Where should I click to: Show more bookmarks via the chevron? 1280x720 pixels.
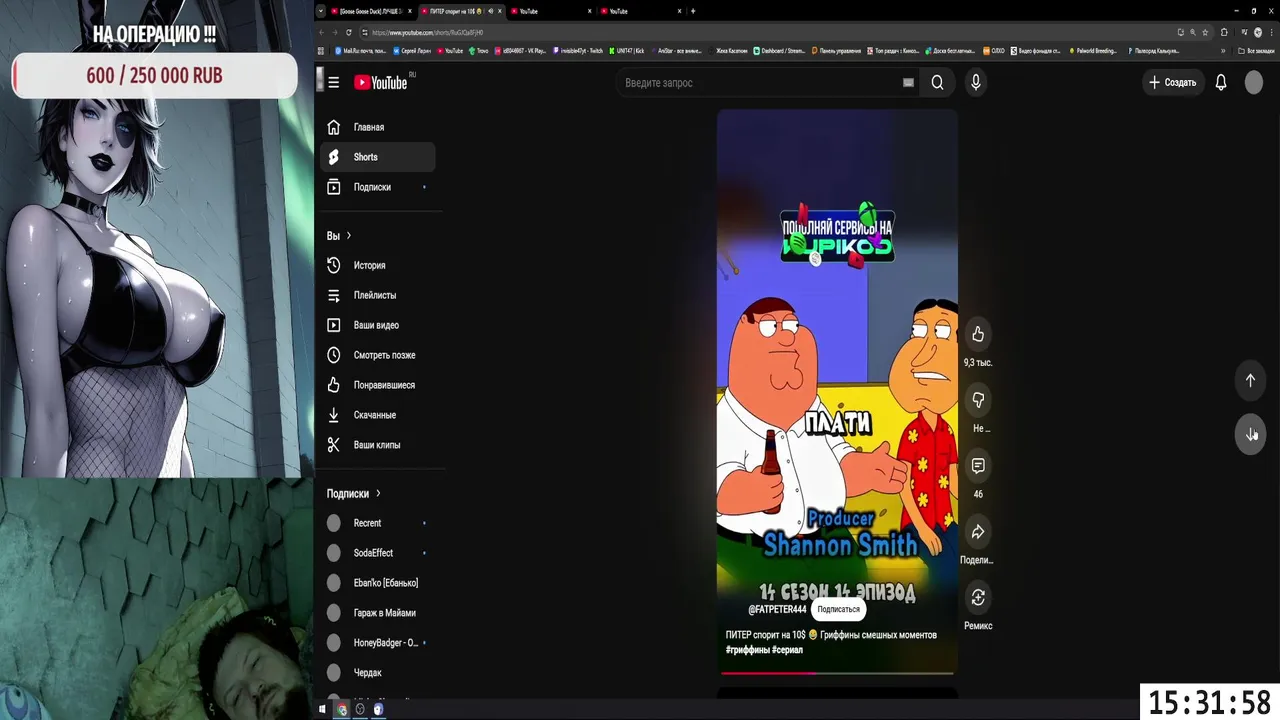coord(1222,50)
